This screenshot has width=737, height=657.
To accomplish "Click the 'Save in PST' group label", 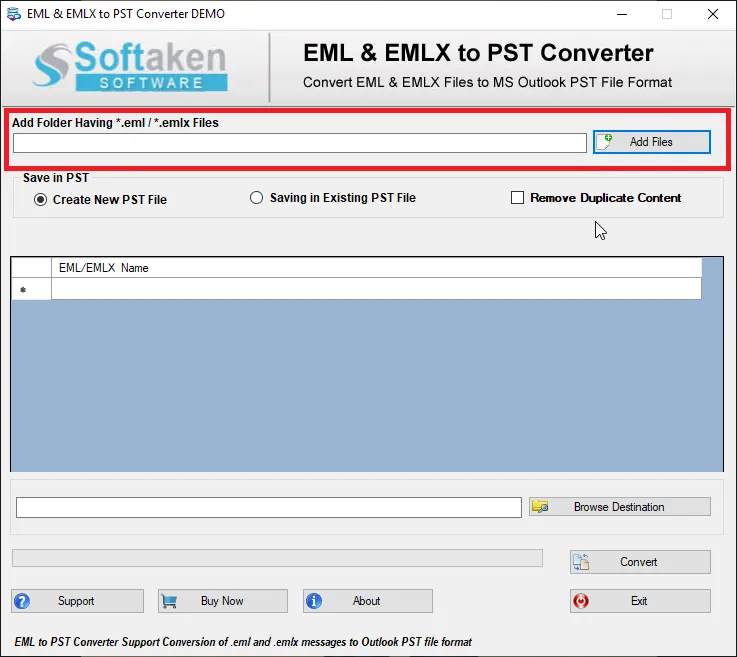I will (x=56, y=178).
